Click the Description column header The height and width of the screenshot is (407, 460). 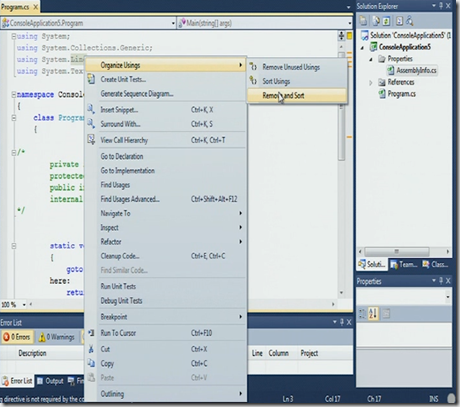[32, 353]
